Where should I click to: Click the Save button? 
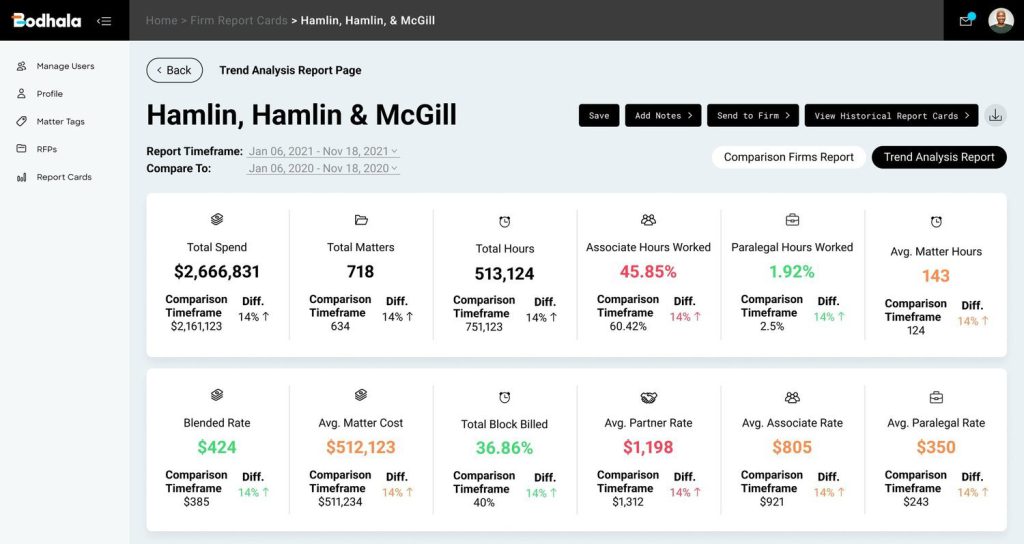click(x=599, y=116)
